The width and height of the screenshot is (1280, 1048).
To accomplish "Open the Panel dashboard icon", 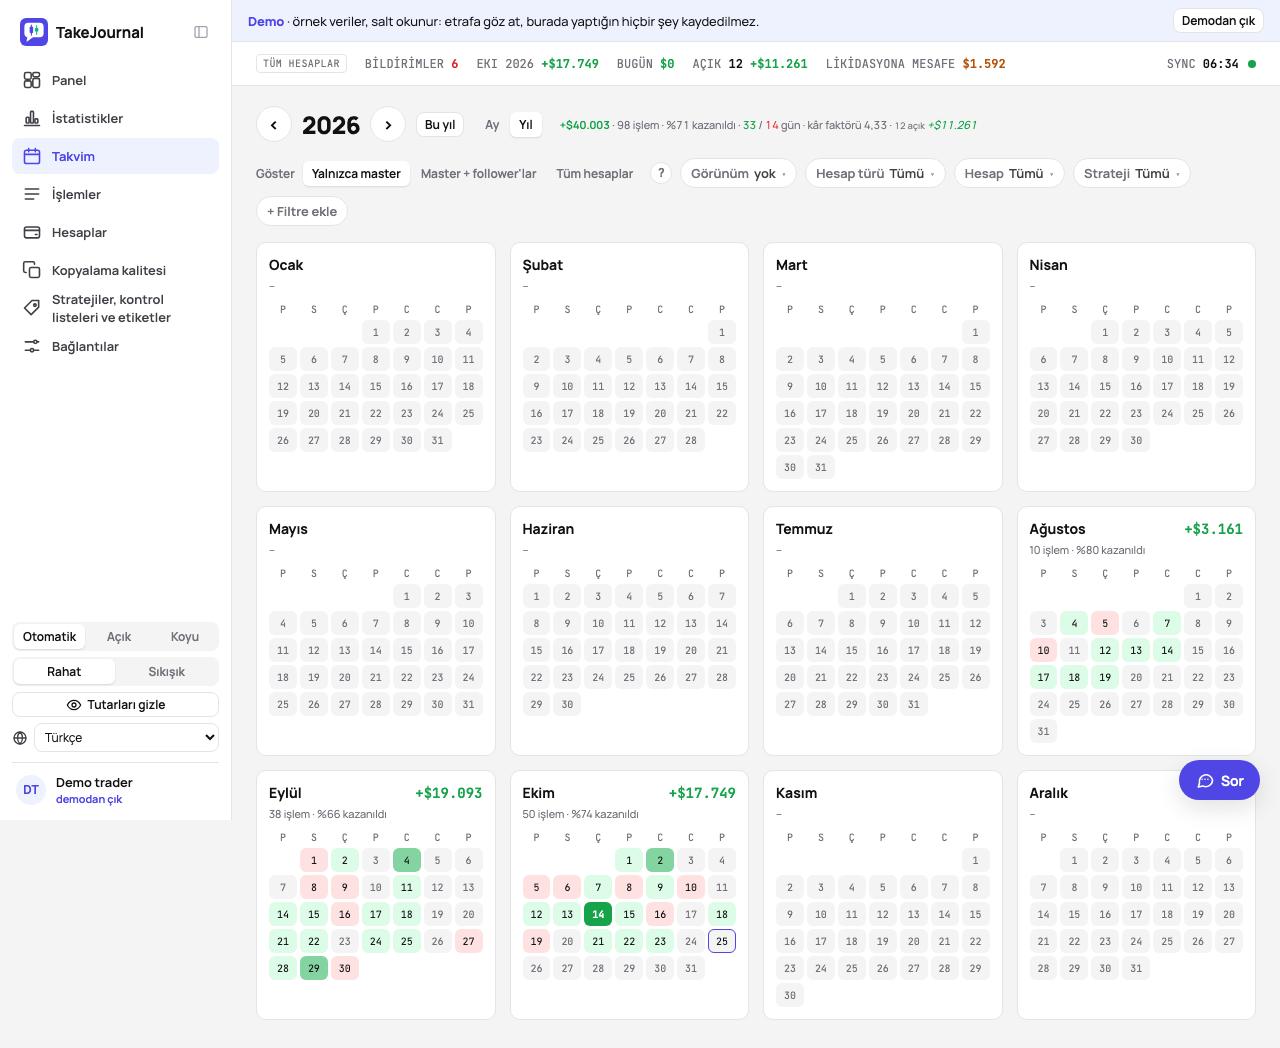I will pyautogui.click(x=32, y=80).
